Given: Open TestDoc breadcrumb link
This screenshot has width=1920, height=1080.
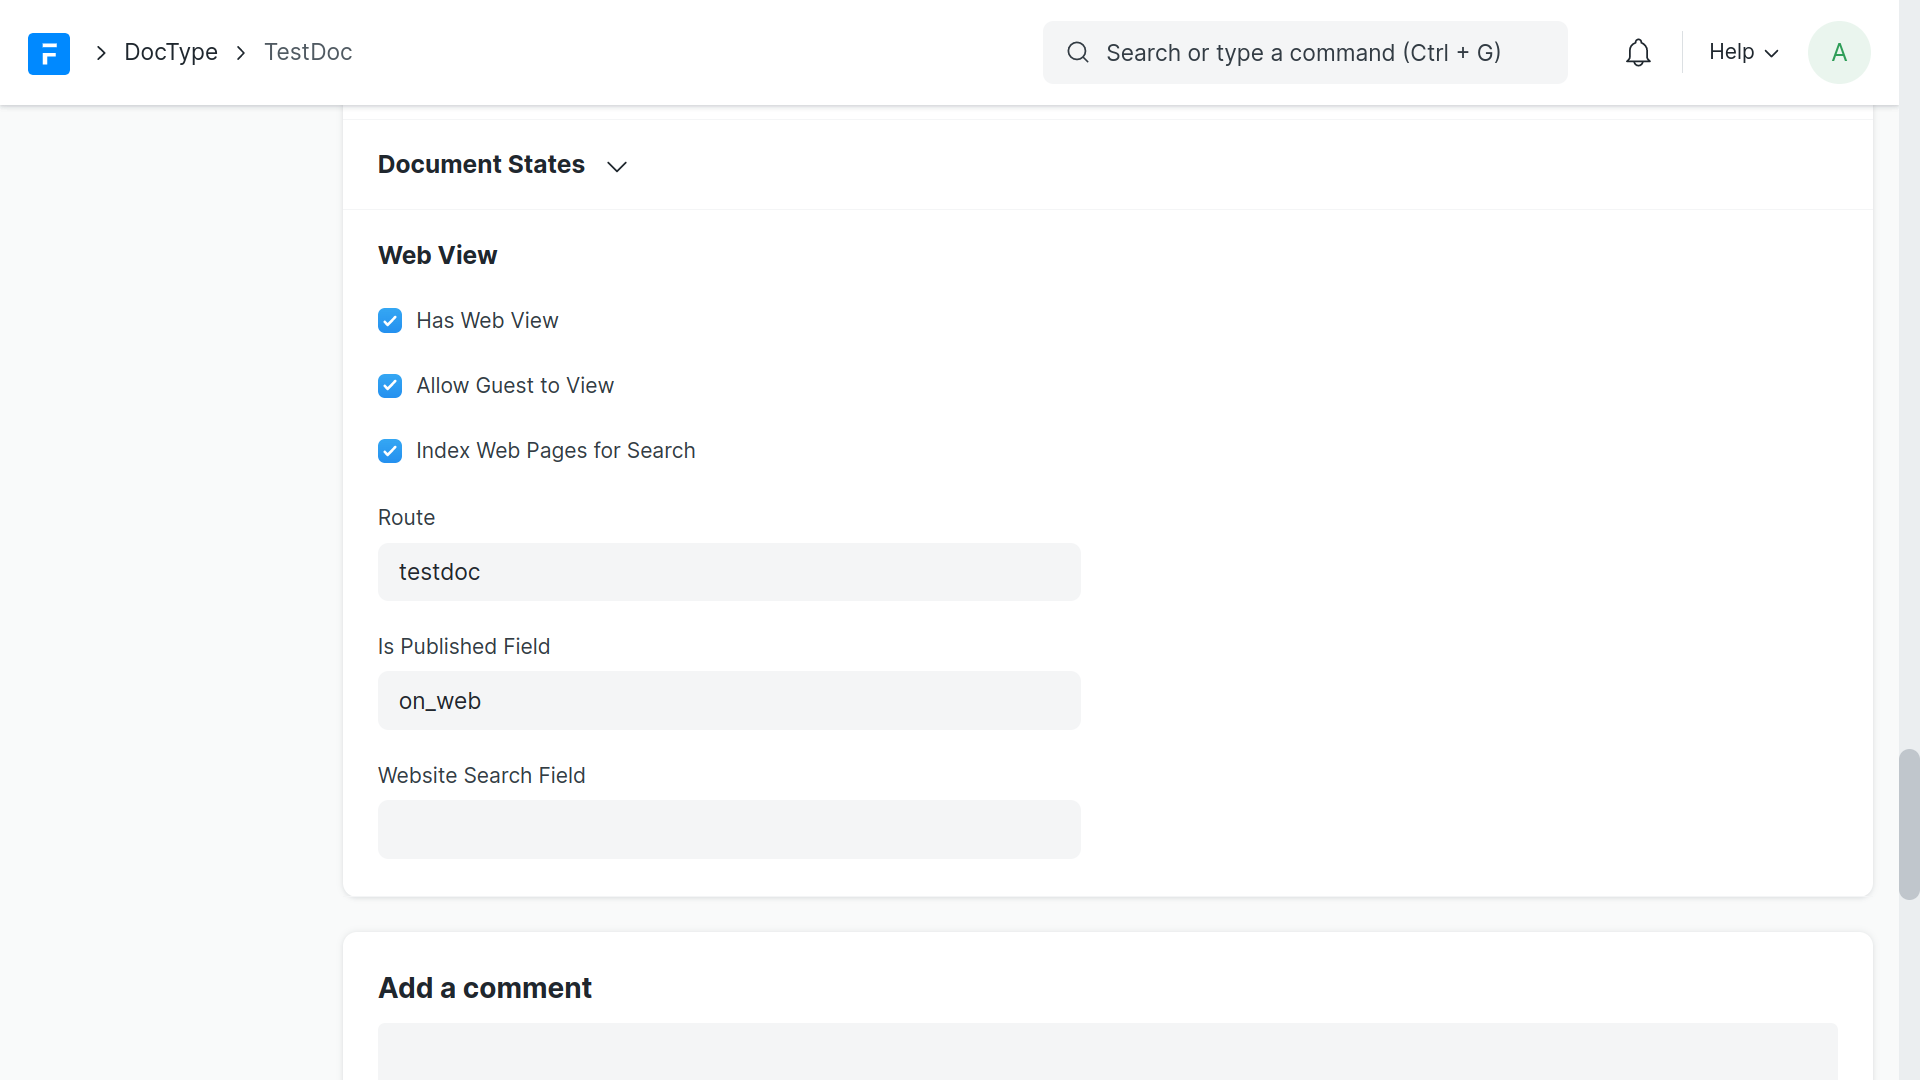Looking at the screenshot, I should pos(308,53).
